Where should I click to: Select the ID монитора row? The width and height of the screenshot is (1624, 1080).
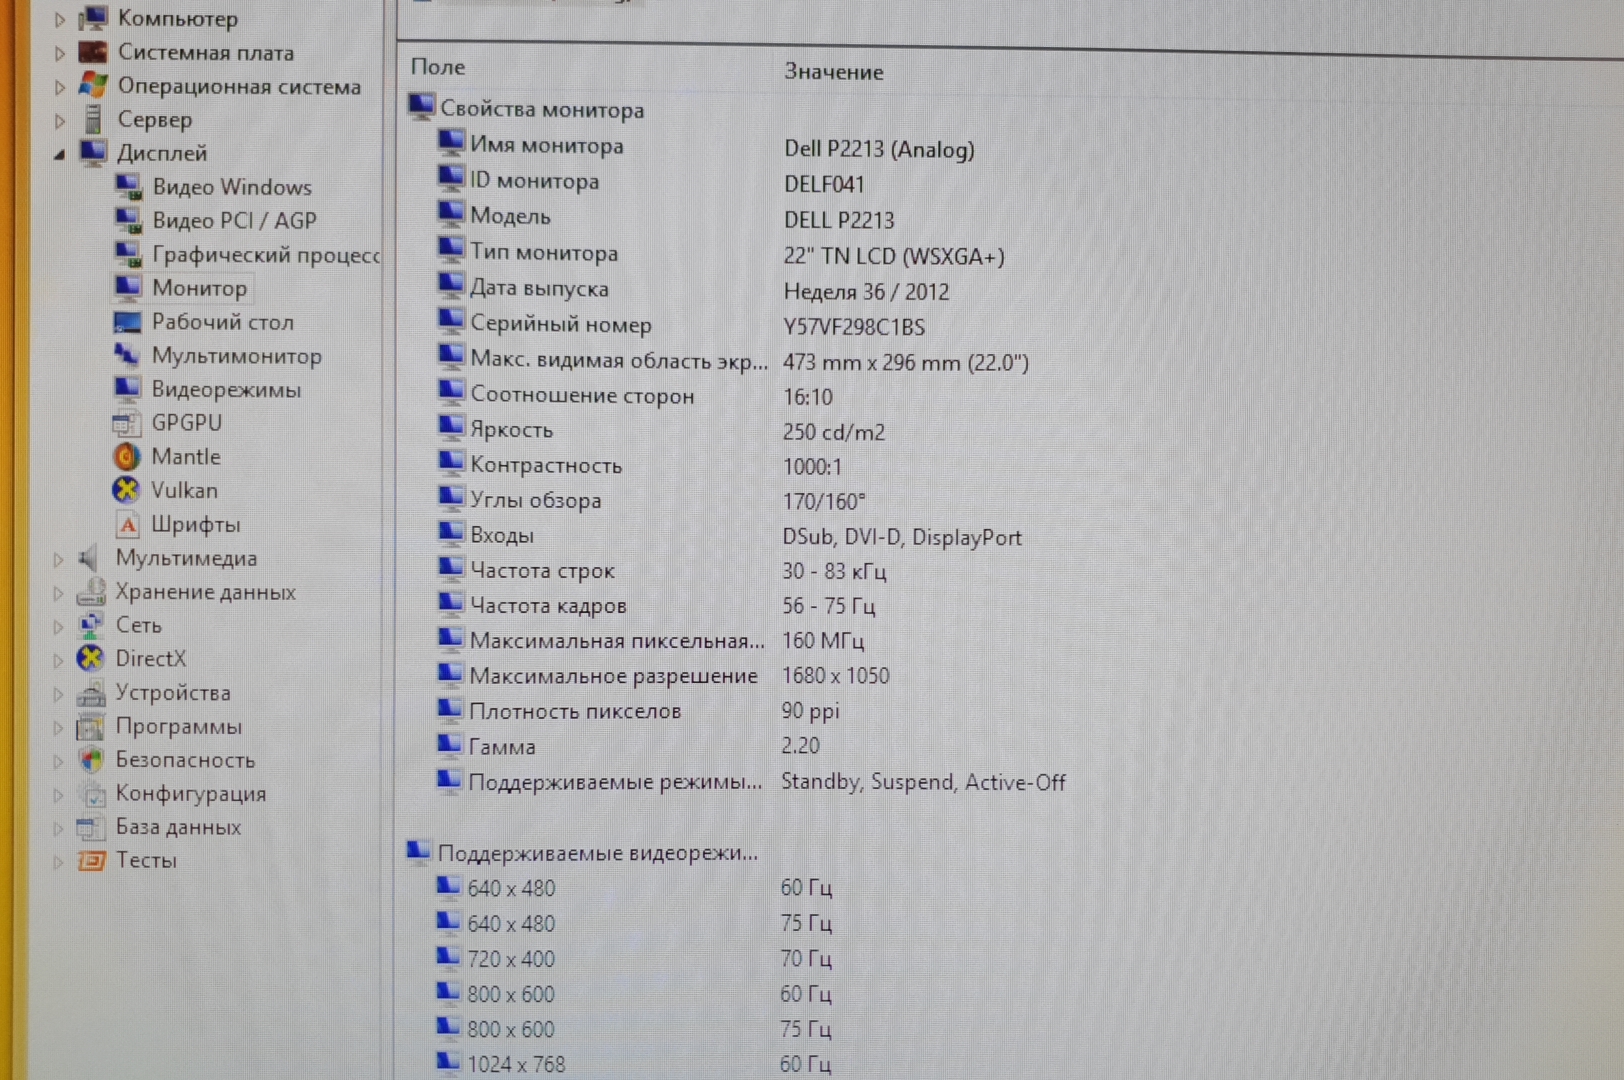click(650, 182)
